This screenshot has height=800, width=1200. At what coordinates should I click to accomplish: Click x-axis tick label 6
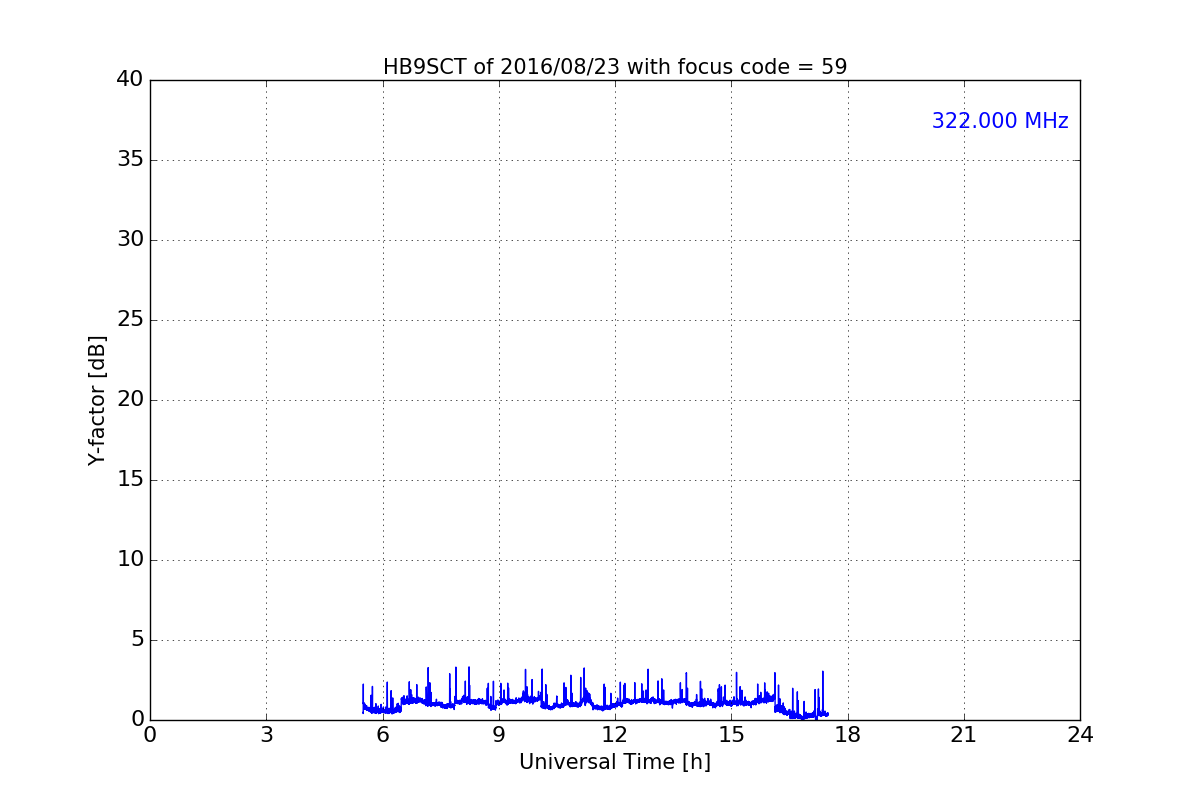click(x=382, y=735)
